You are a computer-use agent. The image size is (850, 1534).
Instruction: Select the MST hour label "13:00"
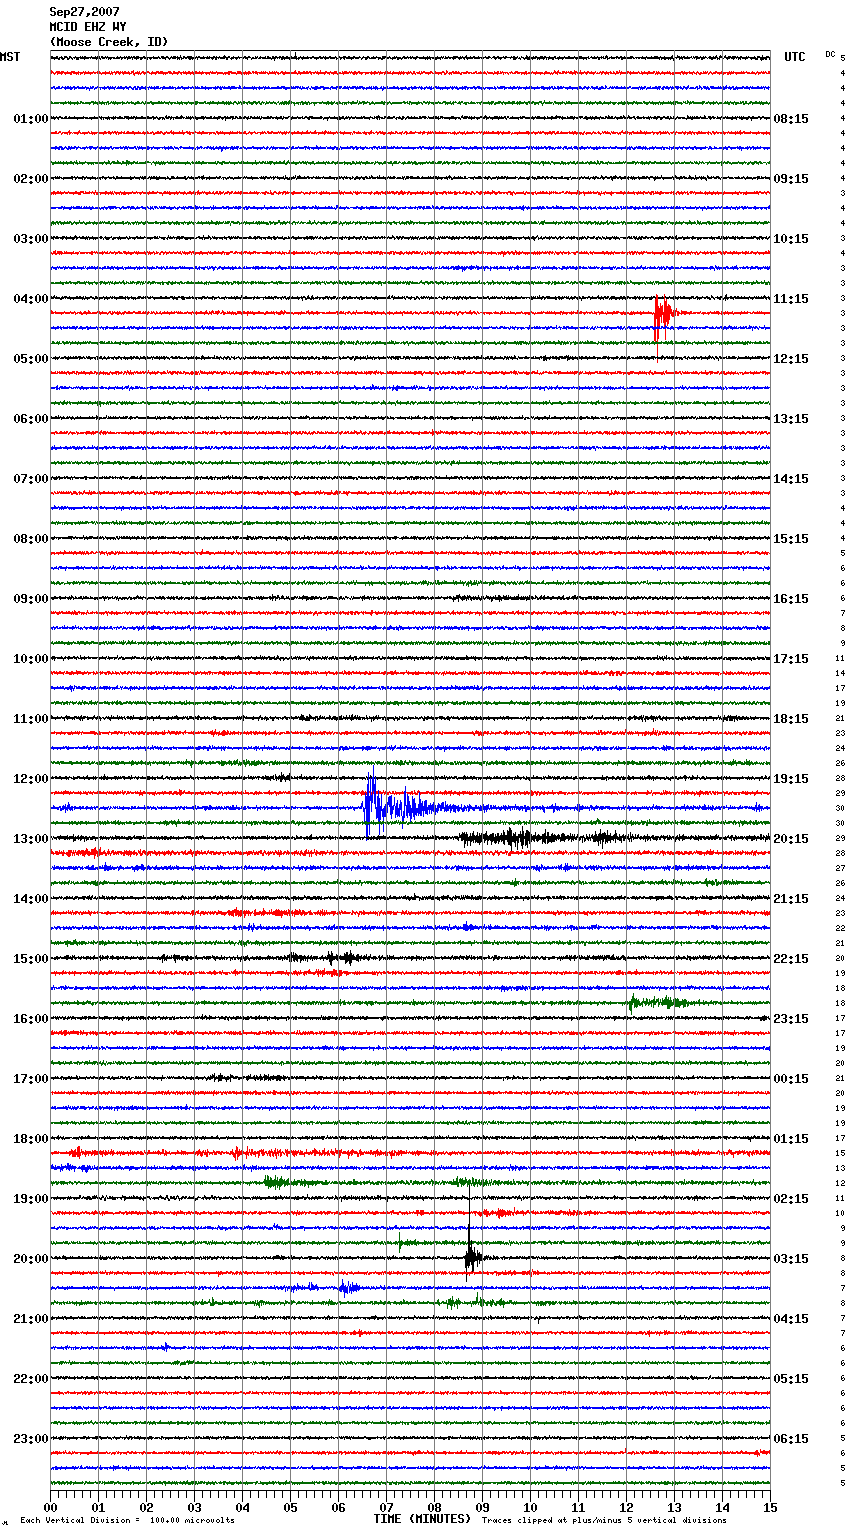click(31, 839)
